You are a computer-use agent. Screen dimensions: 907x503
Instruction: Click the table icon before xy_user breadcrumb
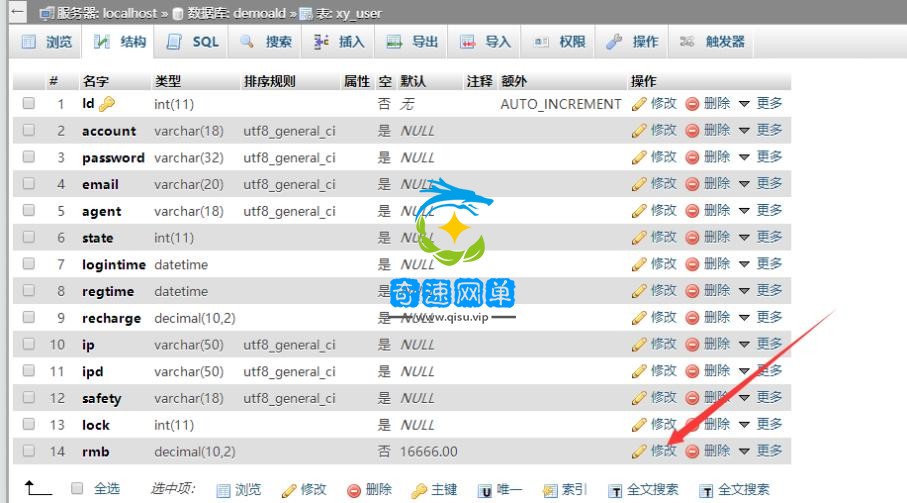305,13
